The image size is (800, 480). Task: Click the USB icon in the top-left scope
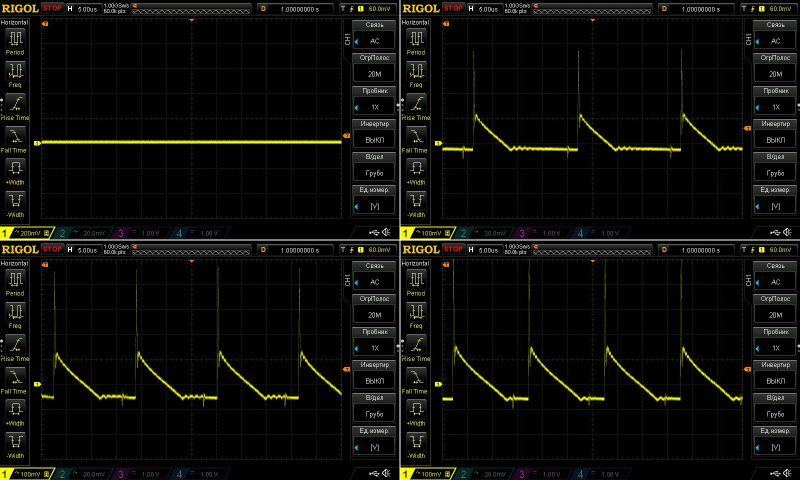[x=369, y=232]
